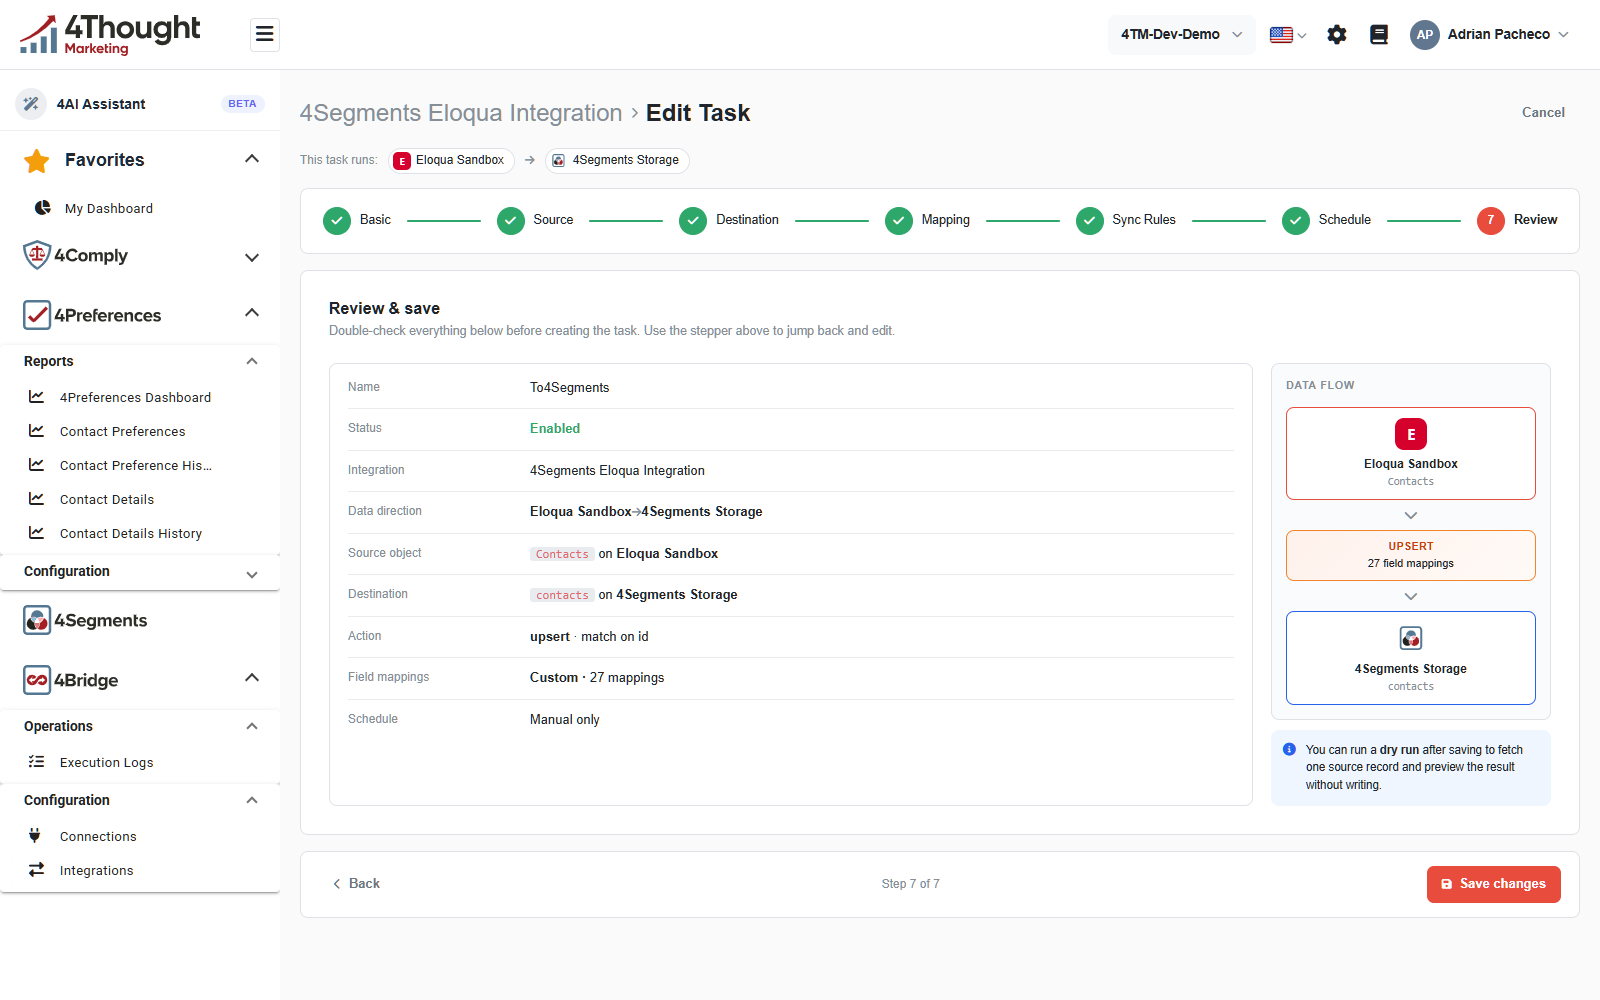1600x1000 pixels.
Task: Click the dry run info icon
Action: click(1289, 749)
